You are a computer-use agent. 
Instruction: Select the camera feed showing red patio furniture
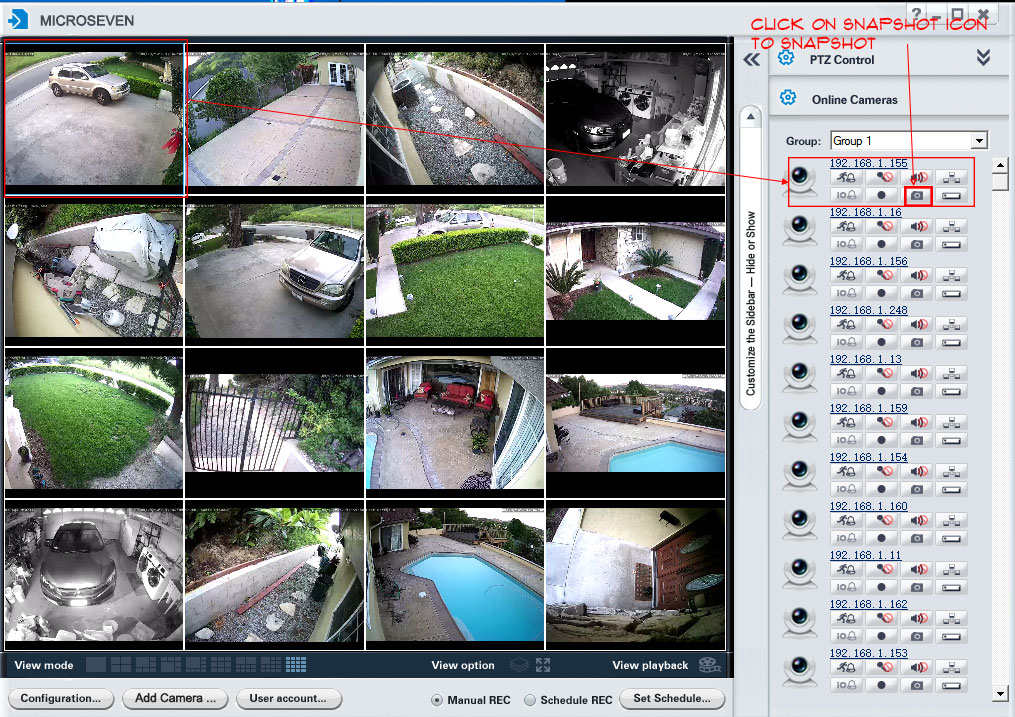(455, 423)
